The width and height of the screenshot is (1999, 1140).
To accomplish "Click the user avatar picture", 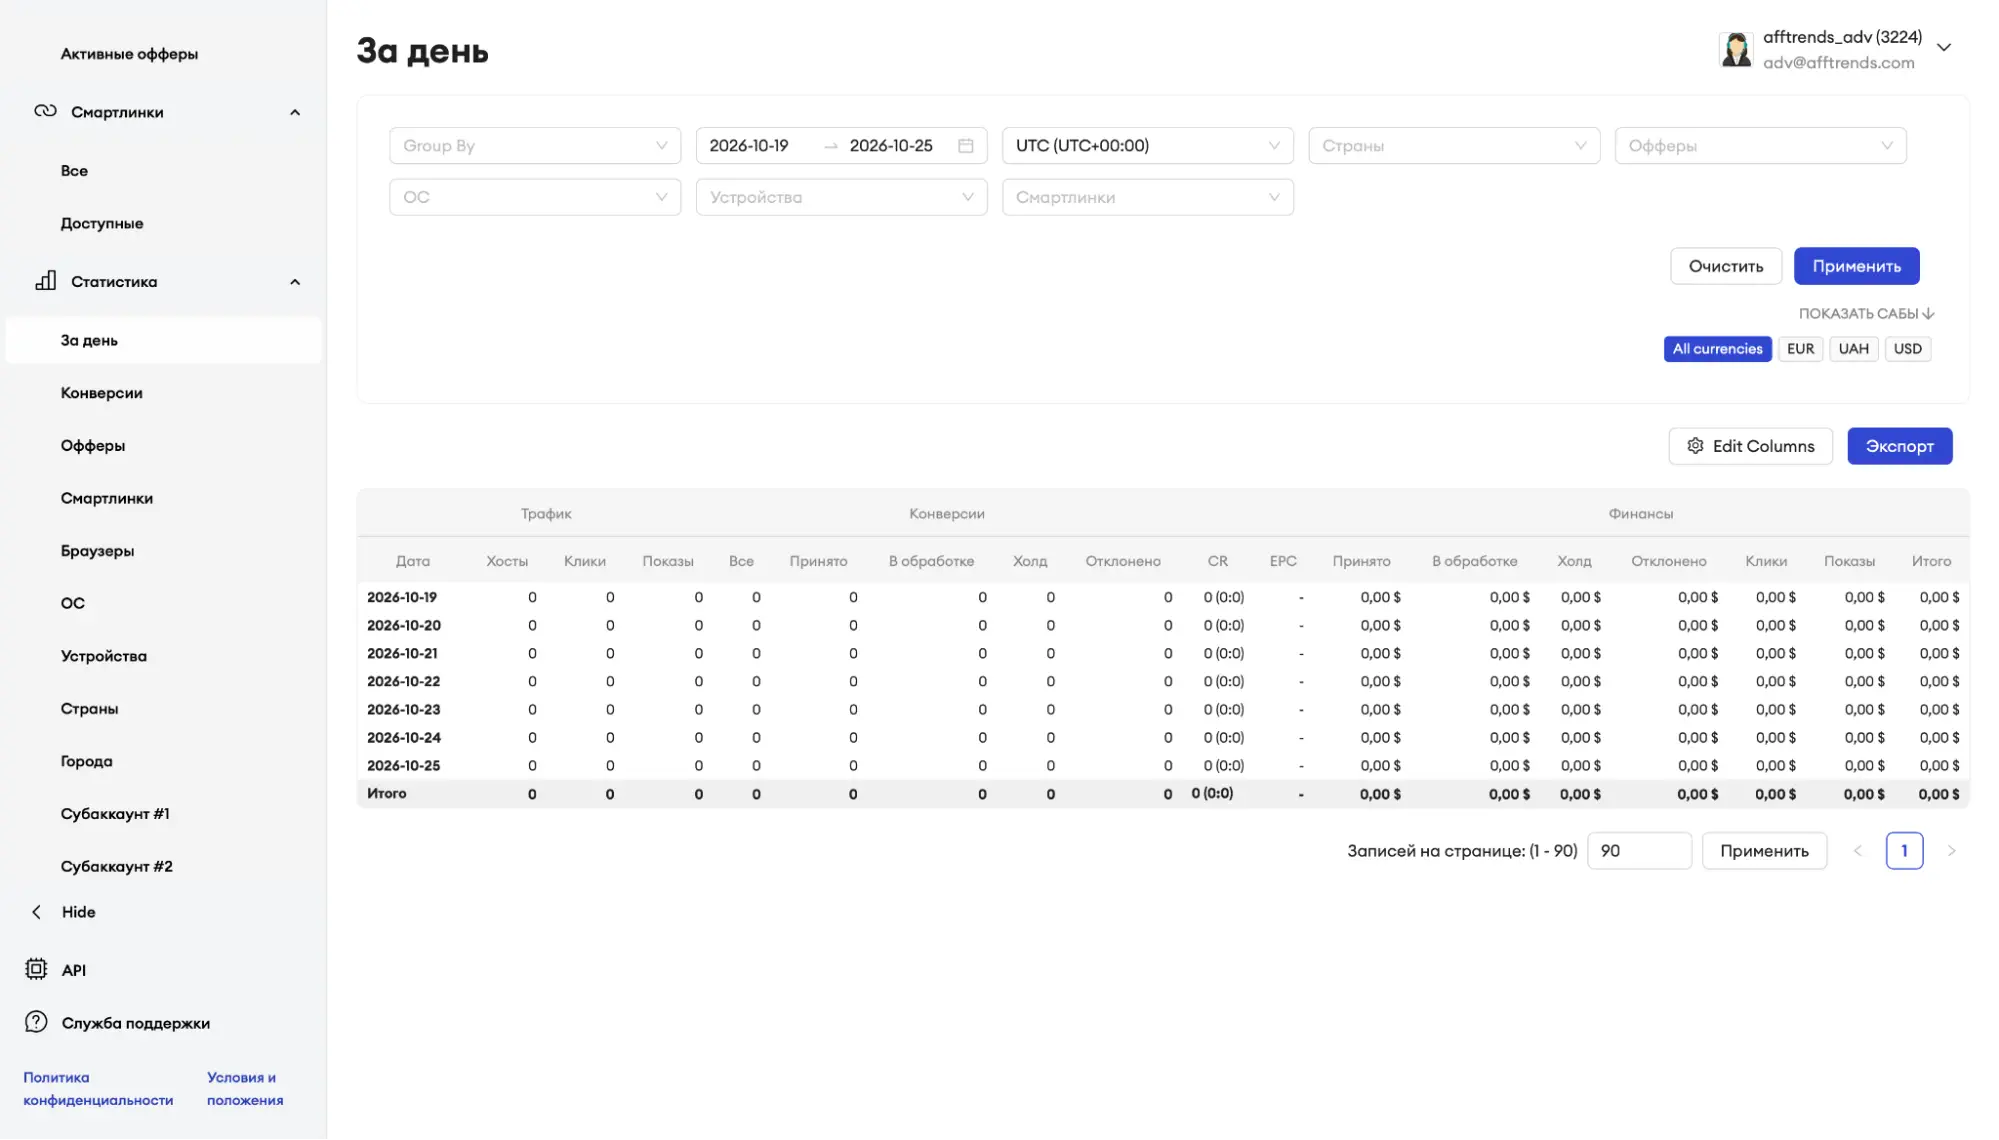I will tap(1736, 48).
